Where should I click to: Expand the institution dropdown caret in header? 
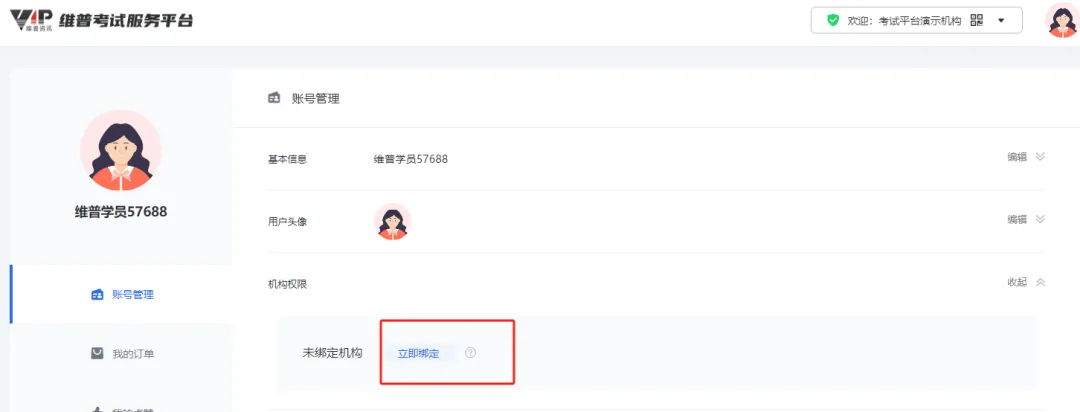point(1002,20)
